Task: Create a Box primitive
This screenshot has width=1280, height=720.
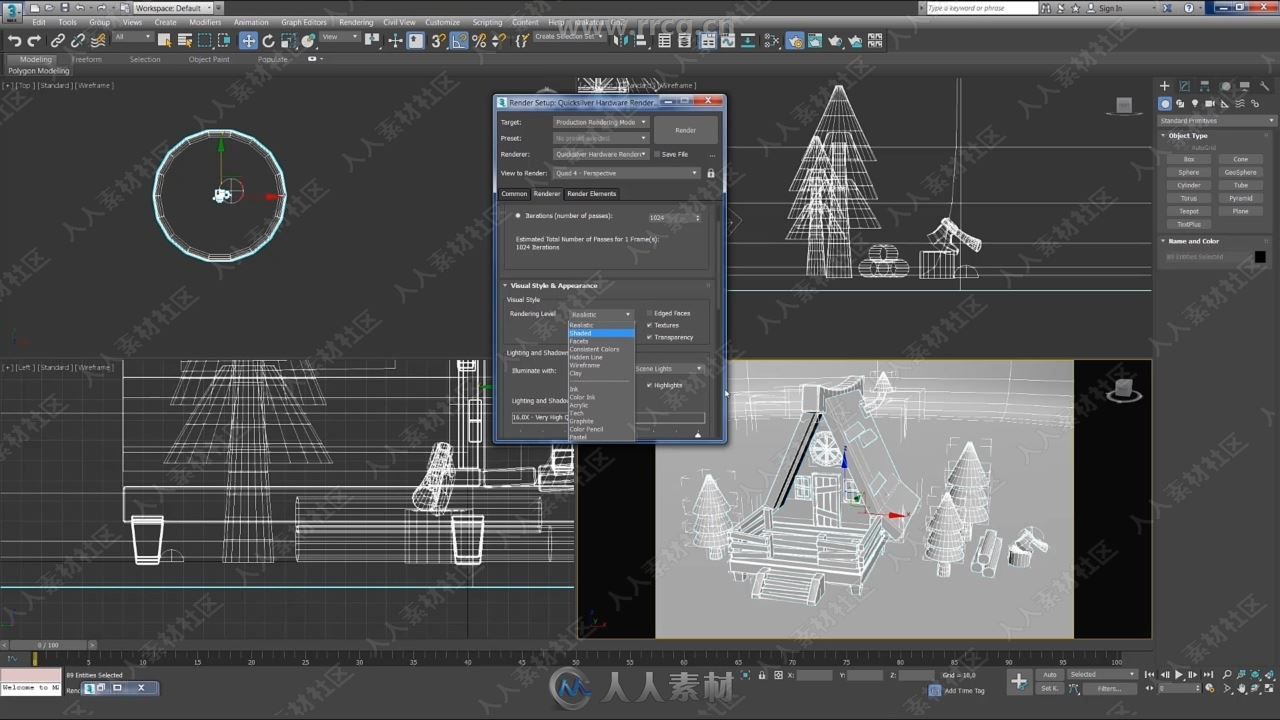Action: [x=1188, y=159]
